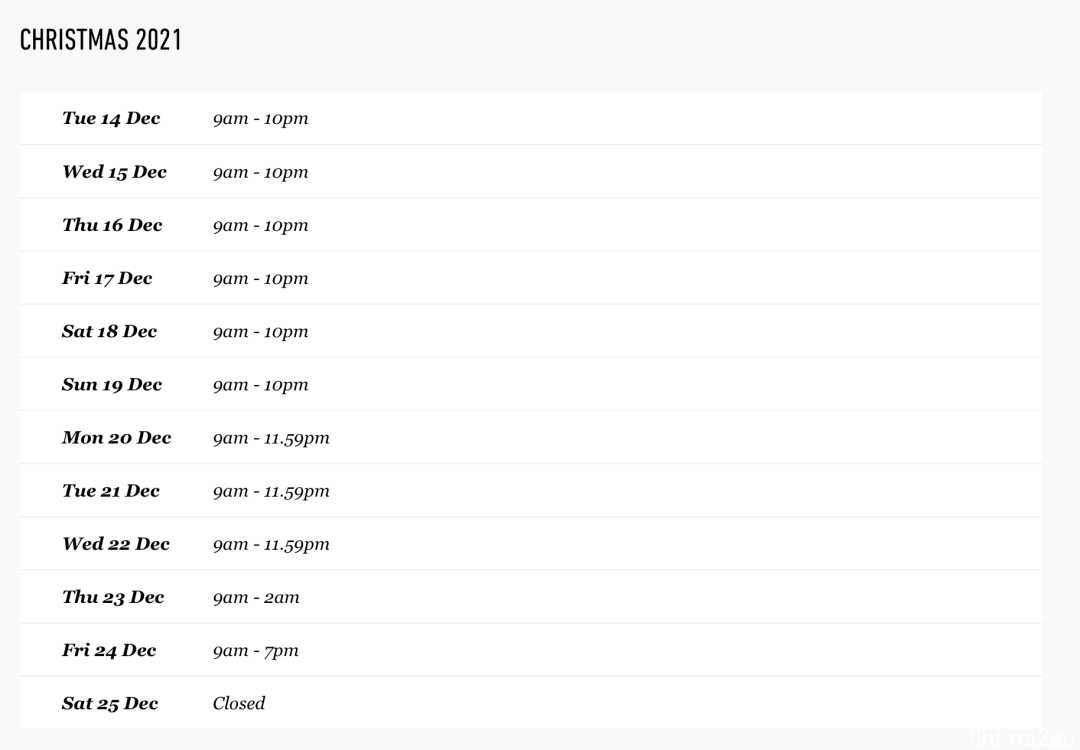This screenshot has width=1080, height=750.
Task: Click the Closed status text
Action: point(238,703)
